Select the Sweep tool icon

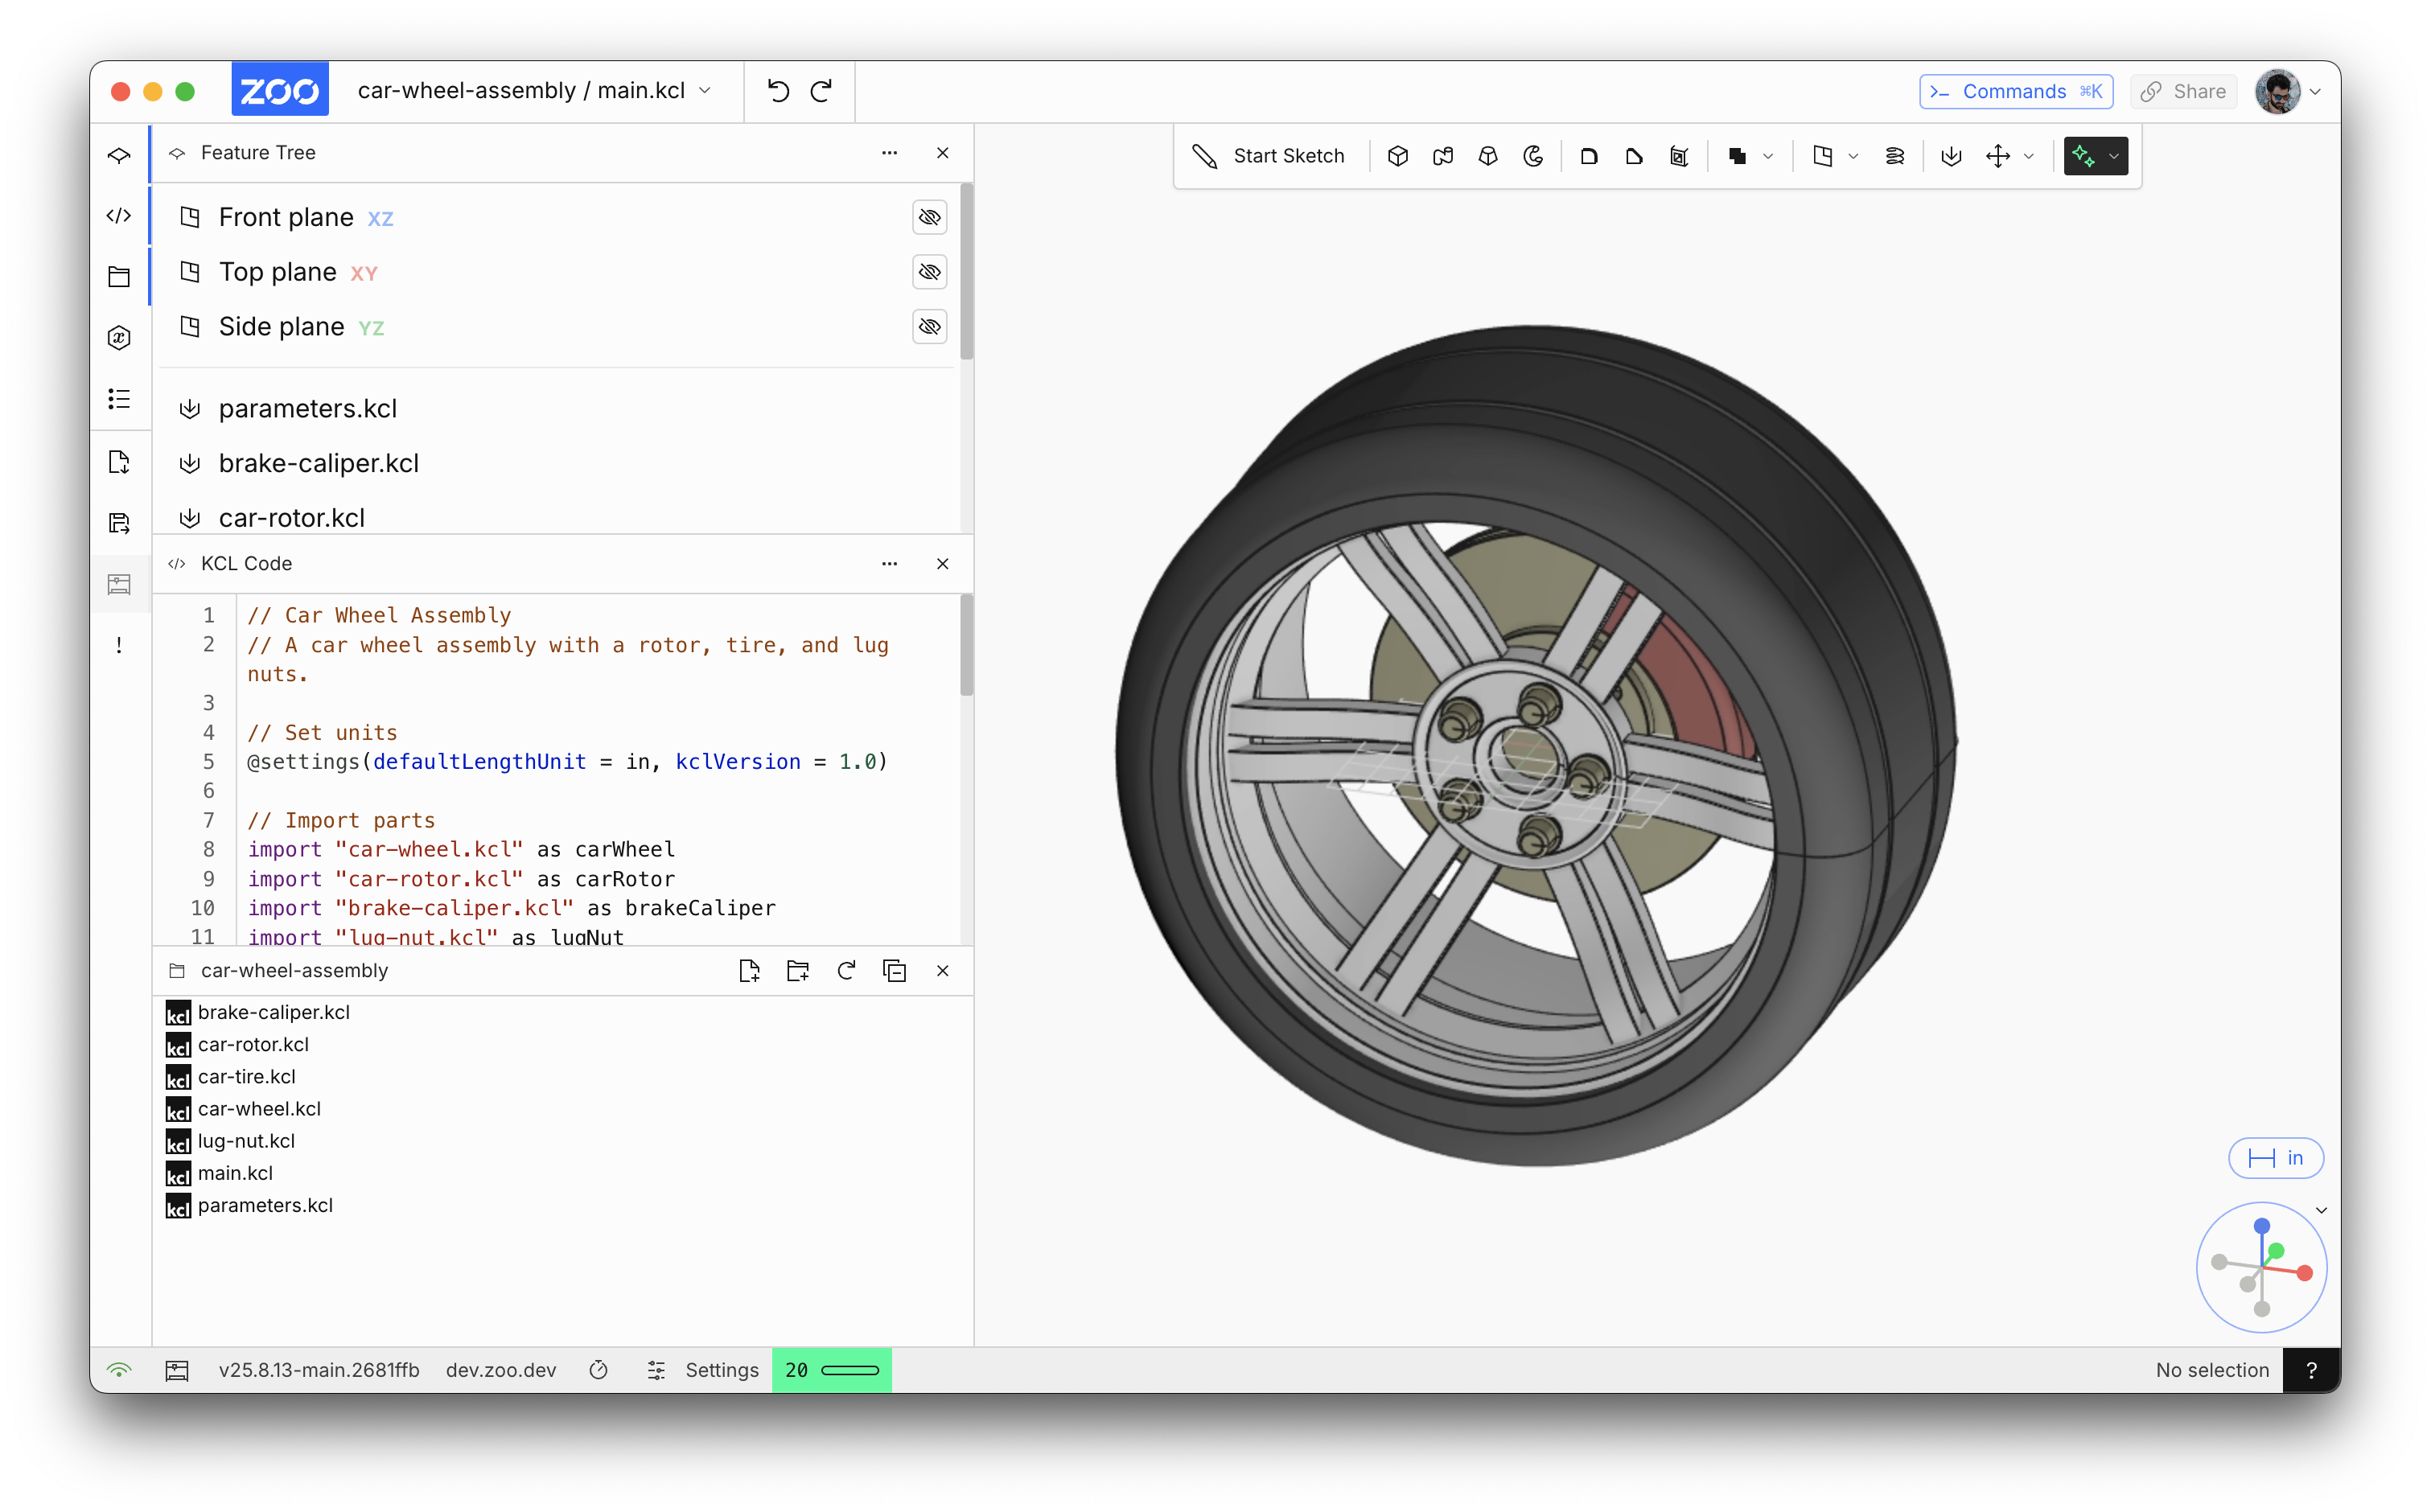tap(1442, 156)
